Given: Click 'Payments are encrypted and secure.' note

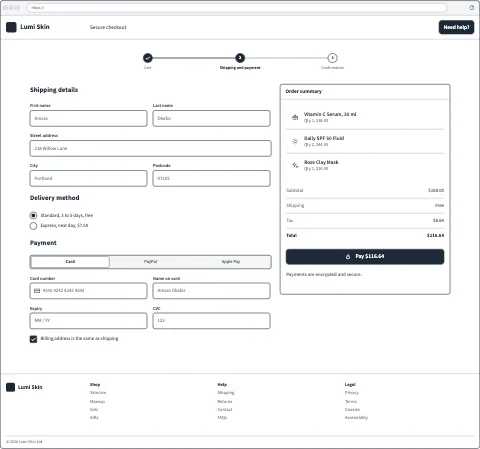Looking at the screenshot, I should (x=324, y=274).
